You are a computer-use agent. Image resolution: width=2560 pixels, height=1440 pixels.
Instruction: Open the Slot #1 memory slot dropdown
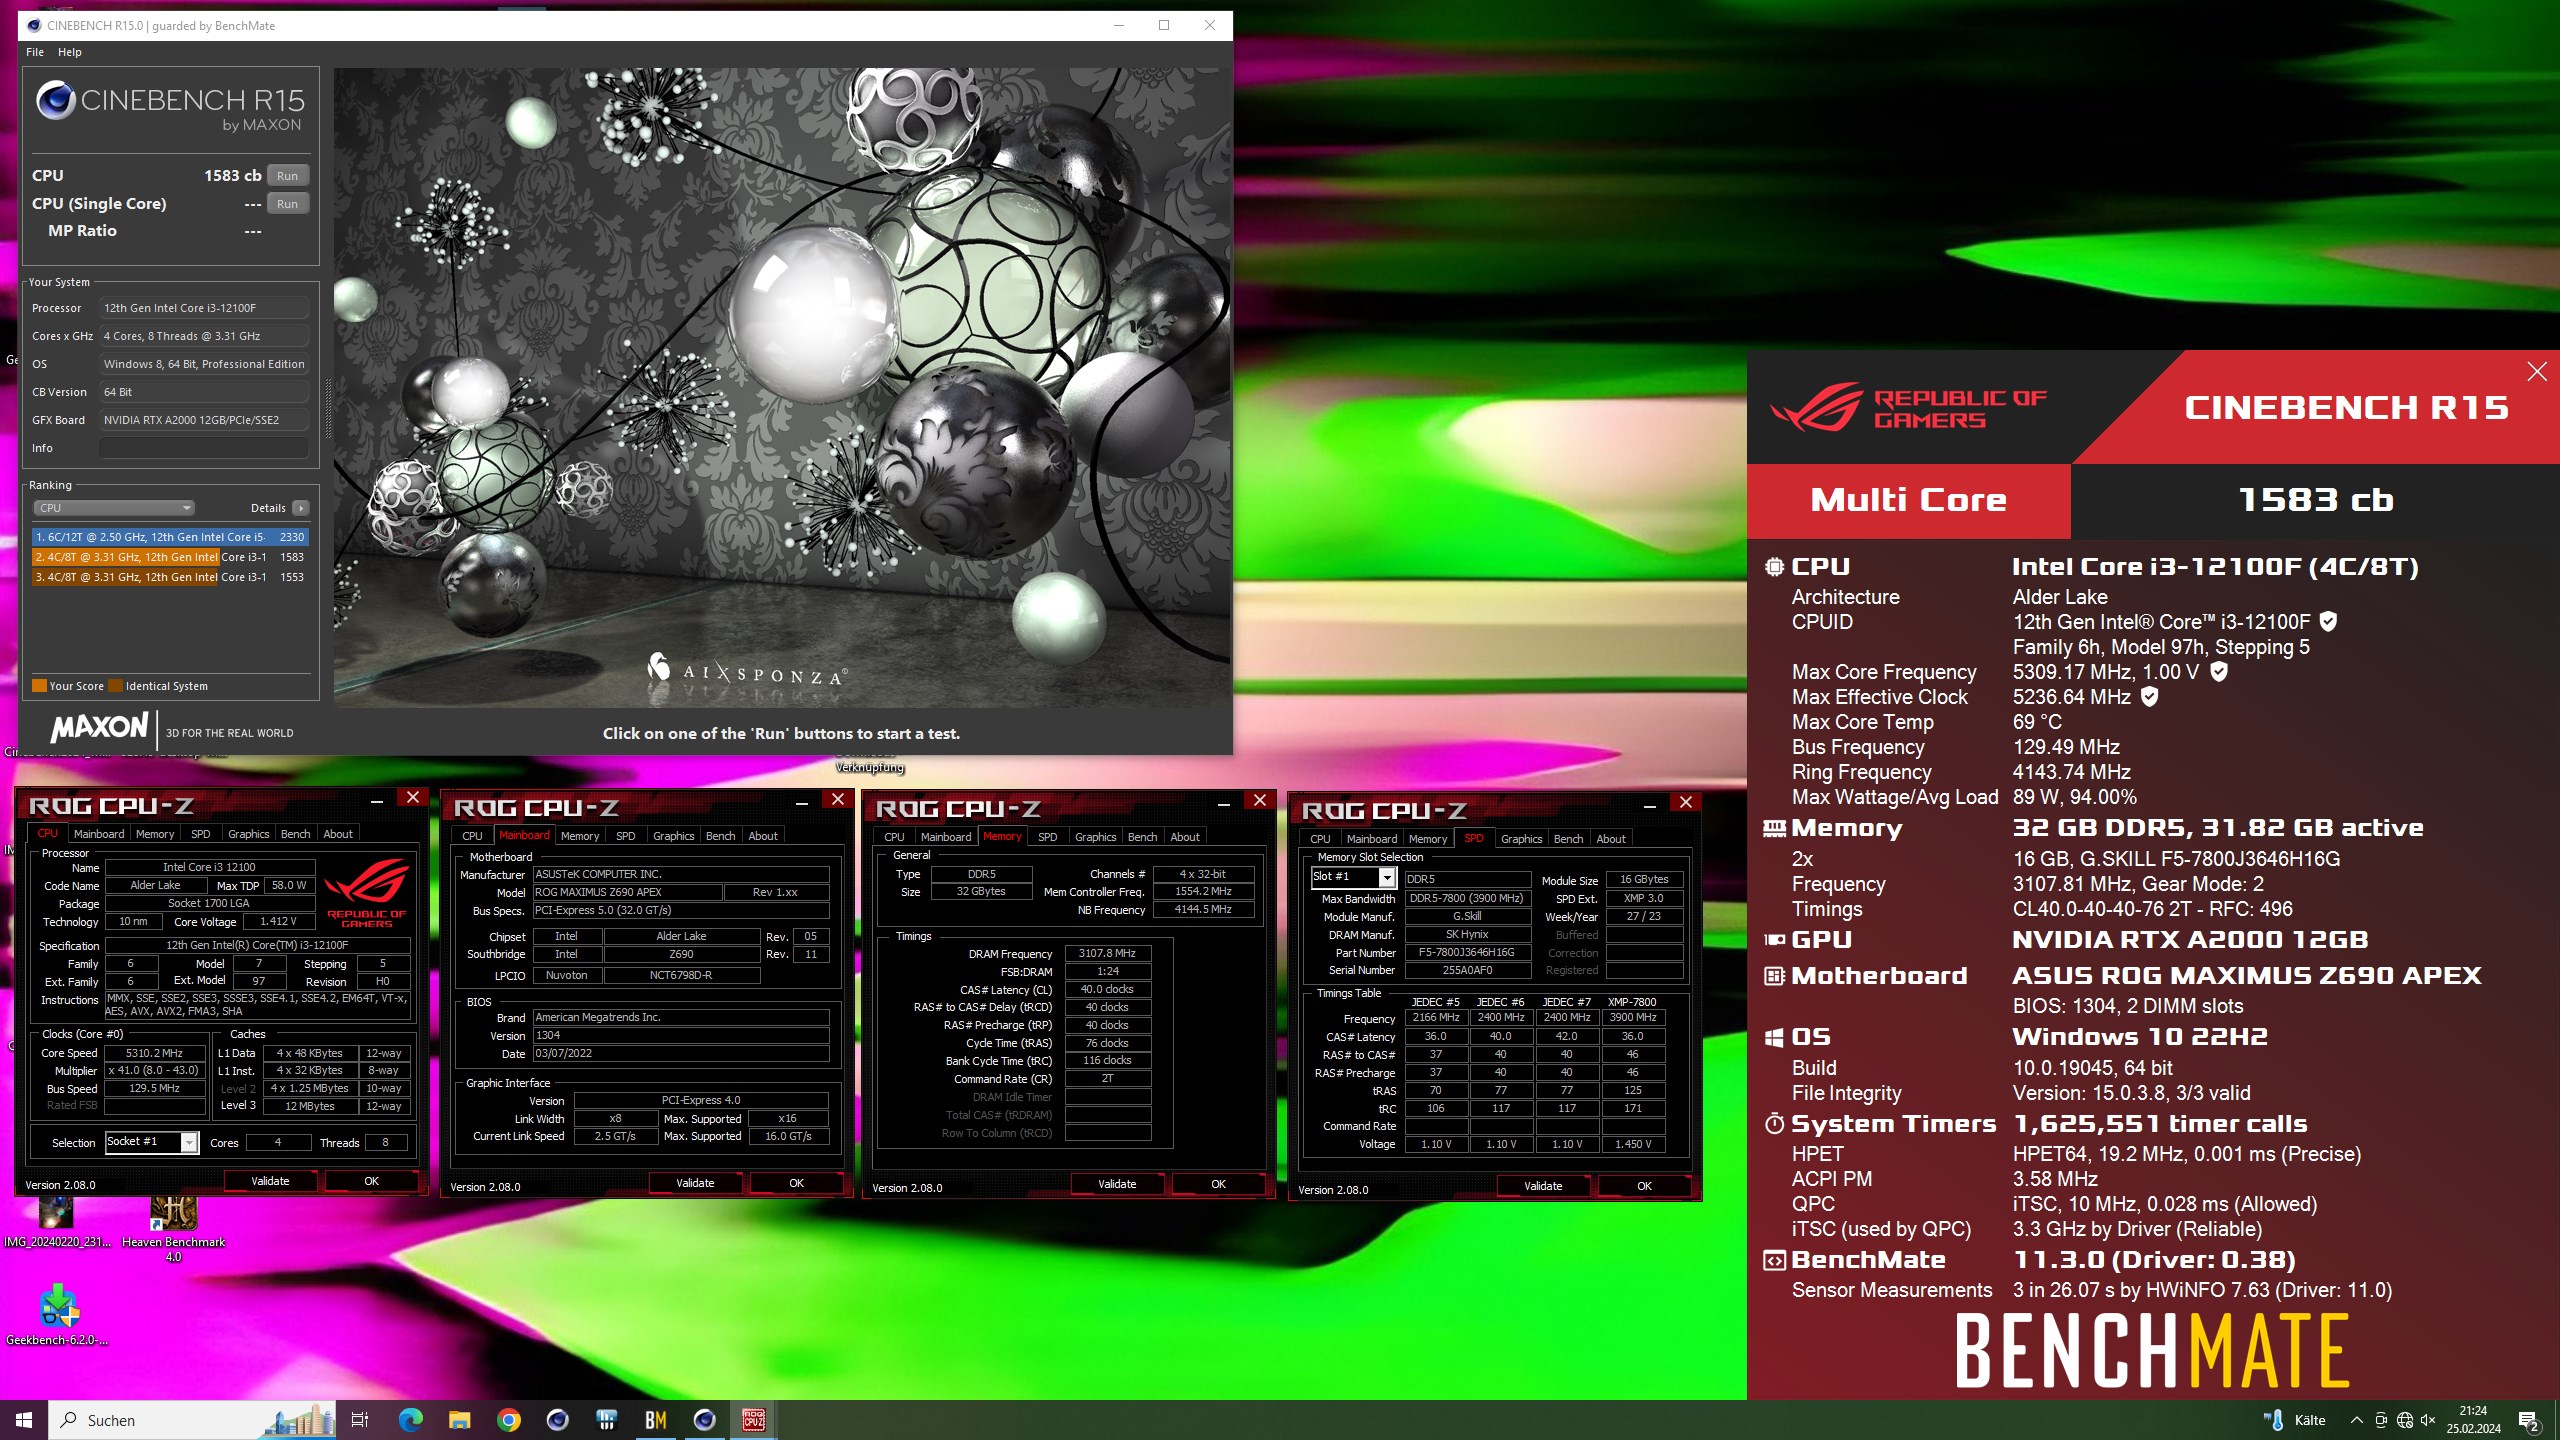point(1386,877)
